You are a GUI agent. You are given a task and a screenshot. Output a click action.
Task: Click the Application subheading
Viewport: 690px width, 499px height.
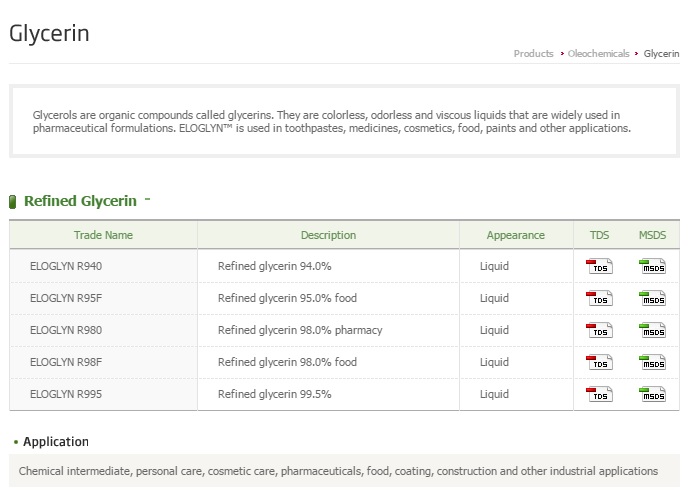[56, 441]
